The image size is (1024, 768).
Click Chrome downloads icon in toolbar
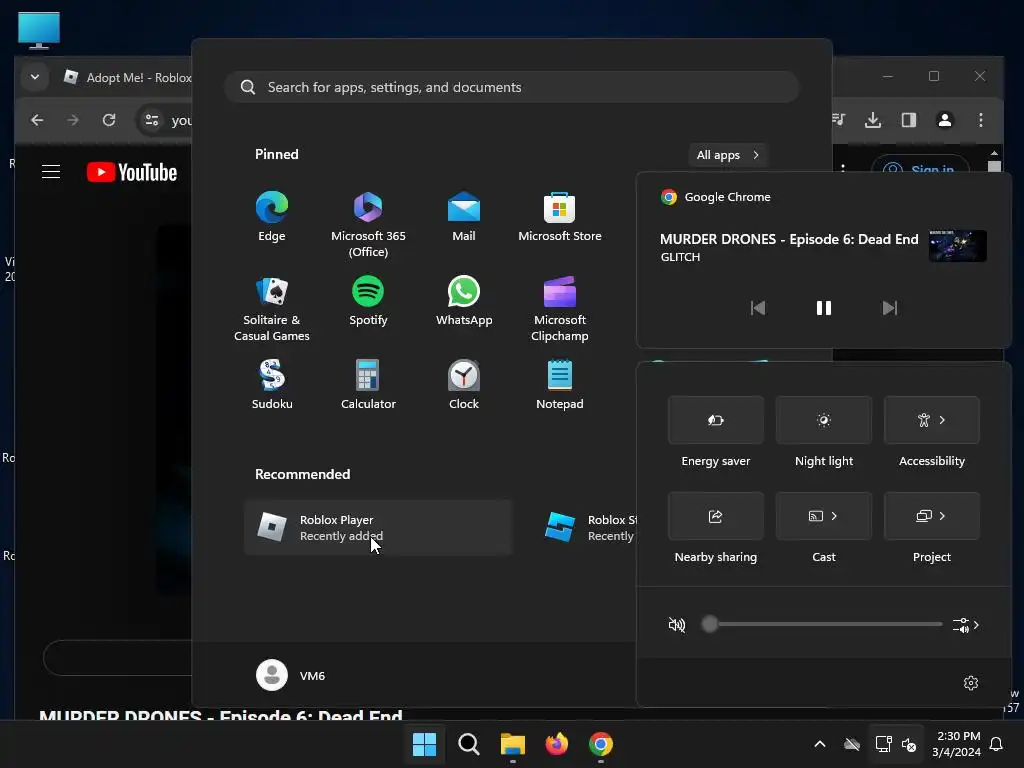pos(873,120)
